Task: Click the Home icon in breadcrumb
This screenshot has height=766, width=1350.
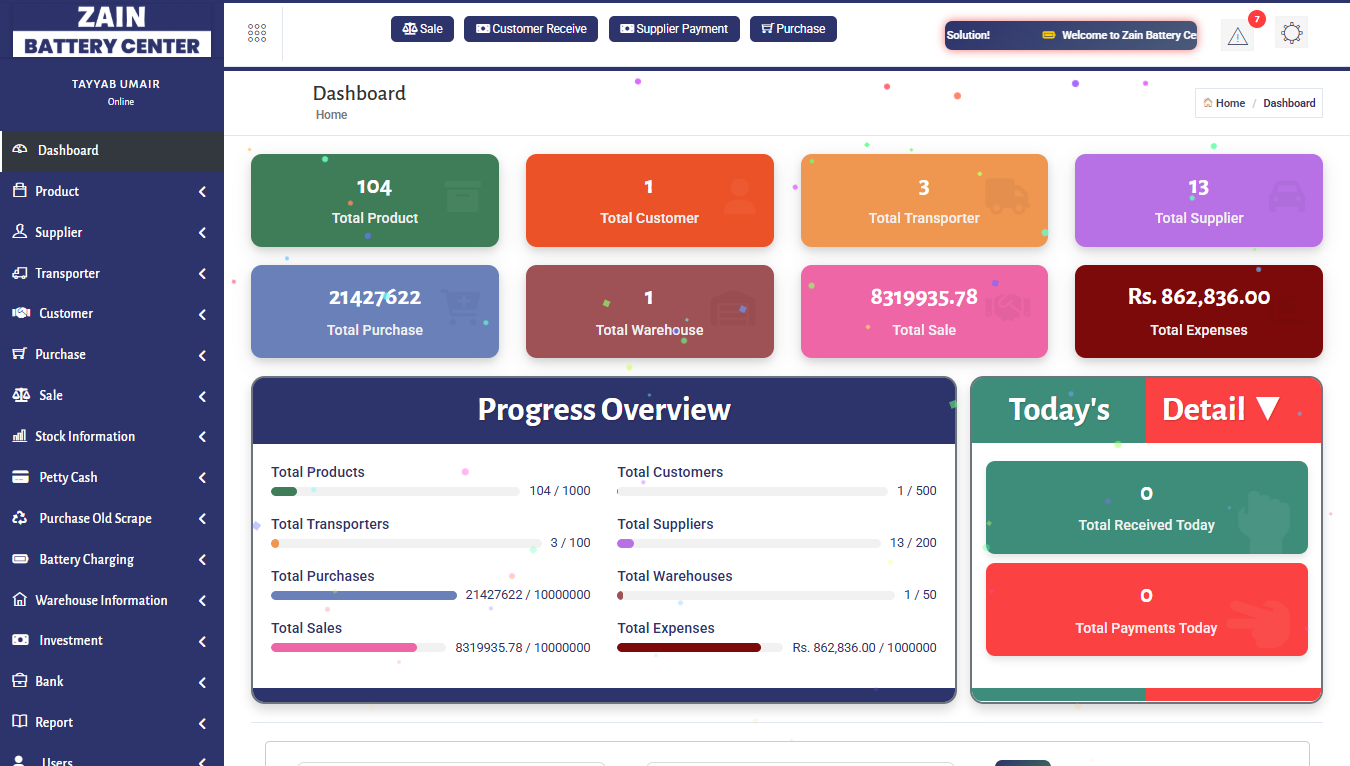Action: (x=1208, y=103)
